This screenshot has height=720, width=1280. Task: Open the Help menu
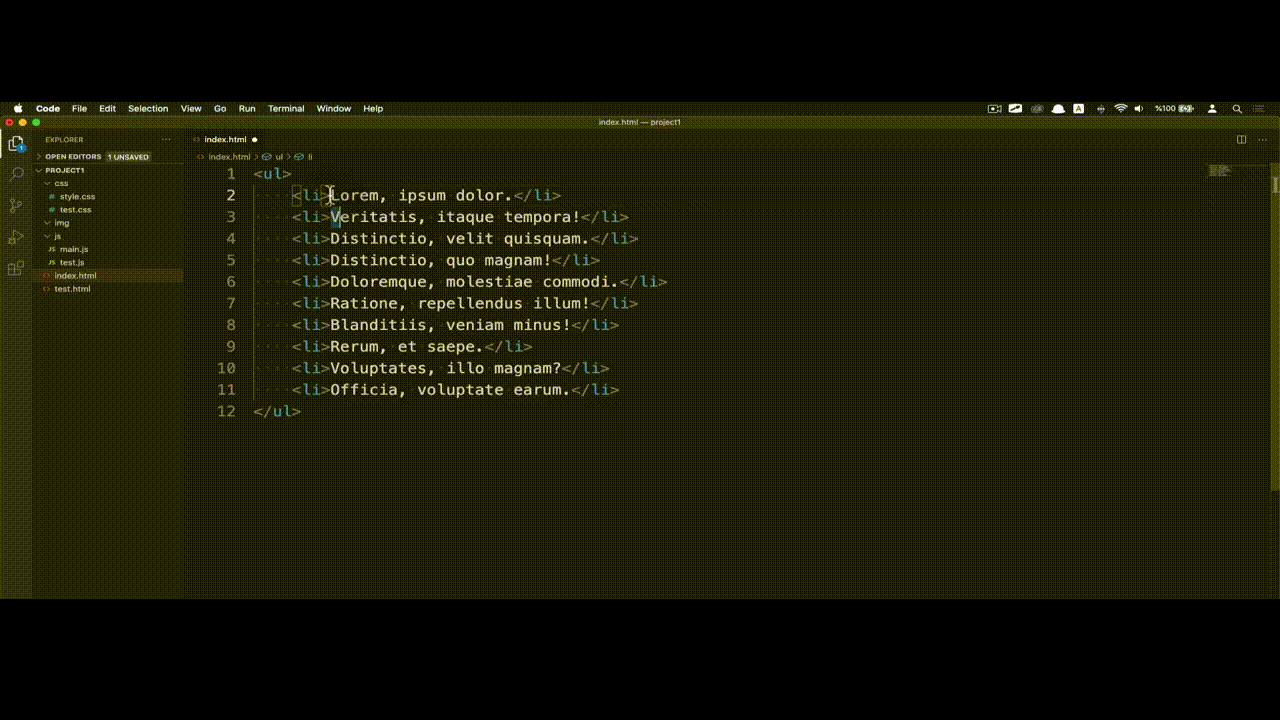[373, 108]
